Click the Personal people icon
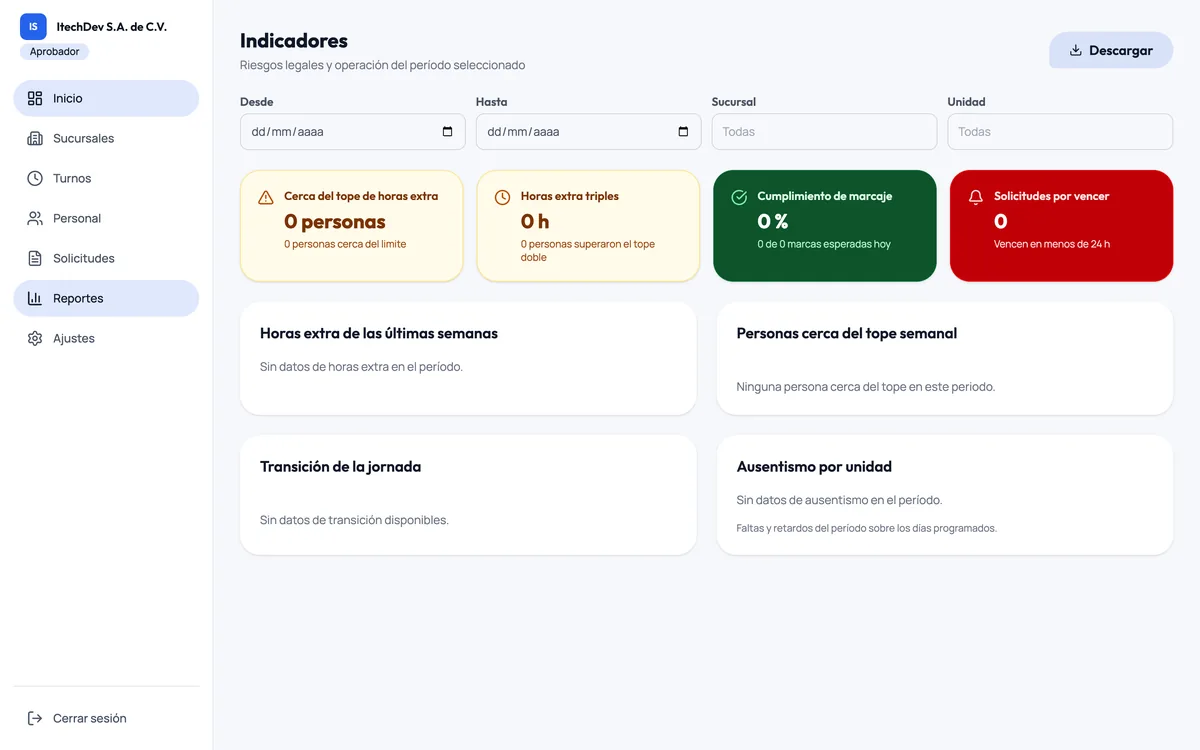 pyautogui.click(x=35, y=218)
